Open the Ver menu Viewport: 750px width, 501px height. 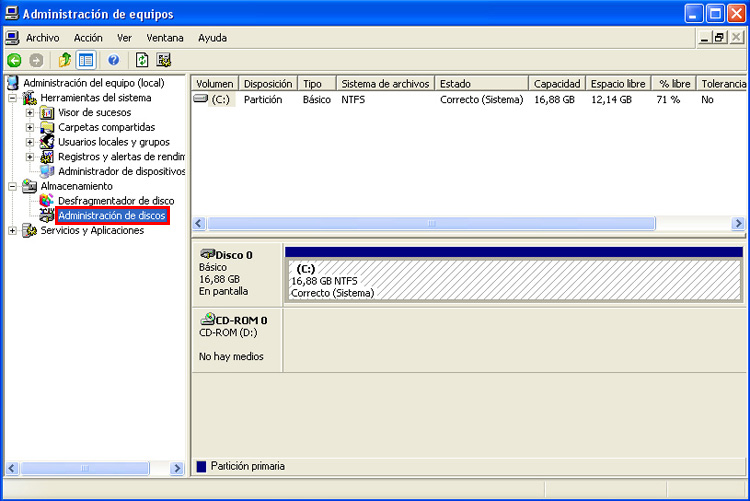[124, 38]
